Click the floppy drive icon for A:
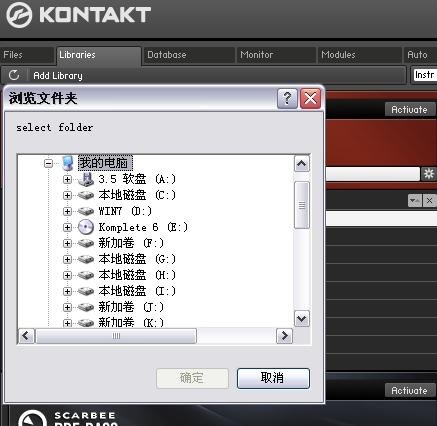The height and width of the screenshot is (426, 437). pos(86,179)
